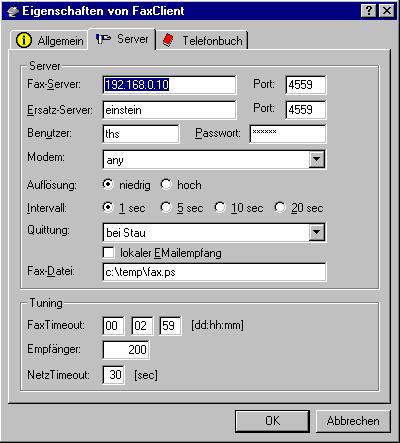Click the yellow info icon on Allgemein tab

[23, 40]
